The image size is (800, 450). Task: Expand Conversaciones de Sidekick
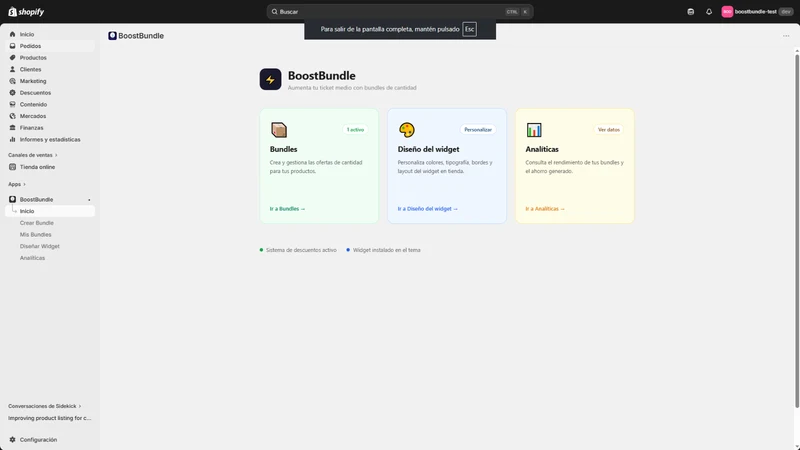pyautogui.click(x=44, y=406)
